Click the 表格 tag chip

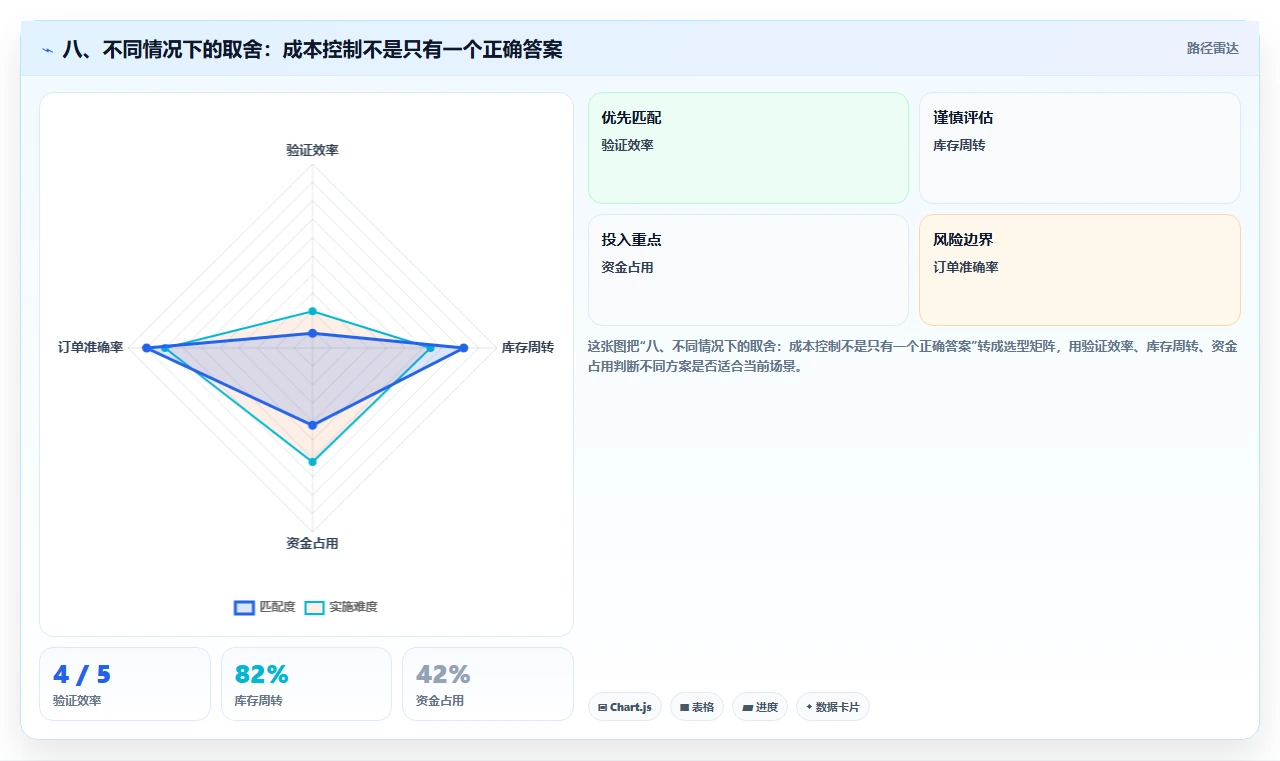click(697, 707)
